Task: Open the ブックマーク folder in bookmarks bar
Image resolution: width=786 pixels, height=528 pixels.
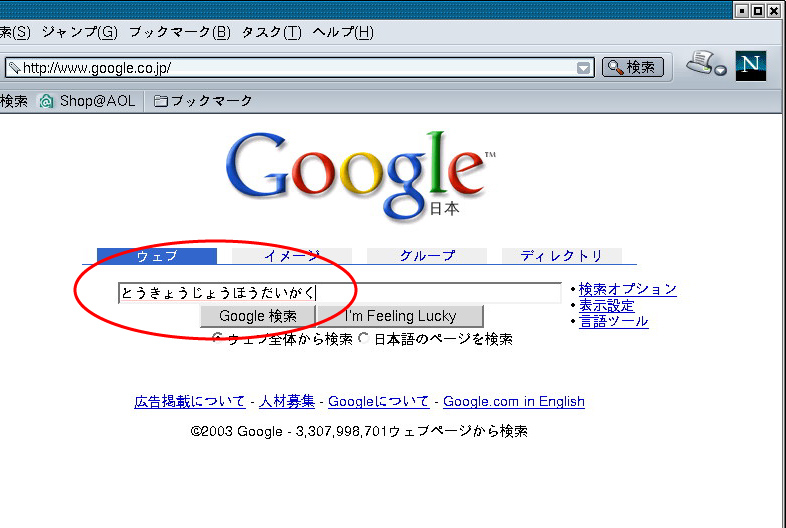Action: click(203, 101)
